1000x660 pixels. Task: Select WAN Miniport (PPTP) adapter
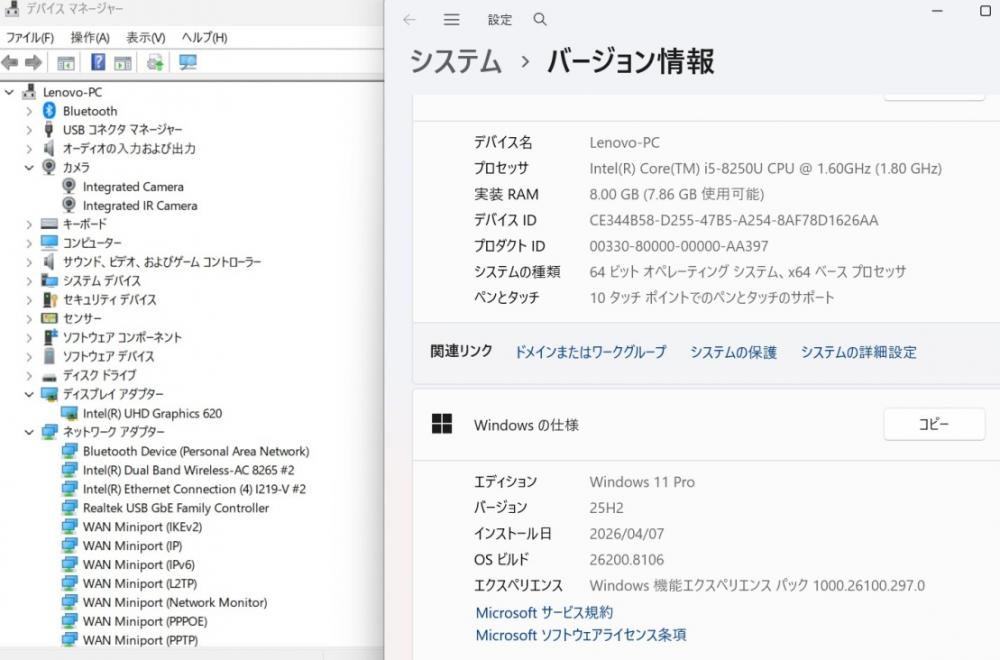(140, 640)
